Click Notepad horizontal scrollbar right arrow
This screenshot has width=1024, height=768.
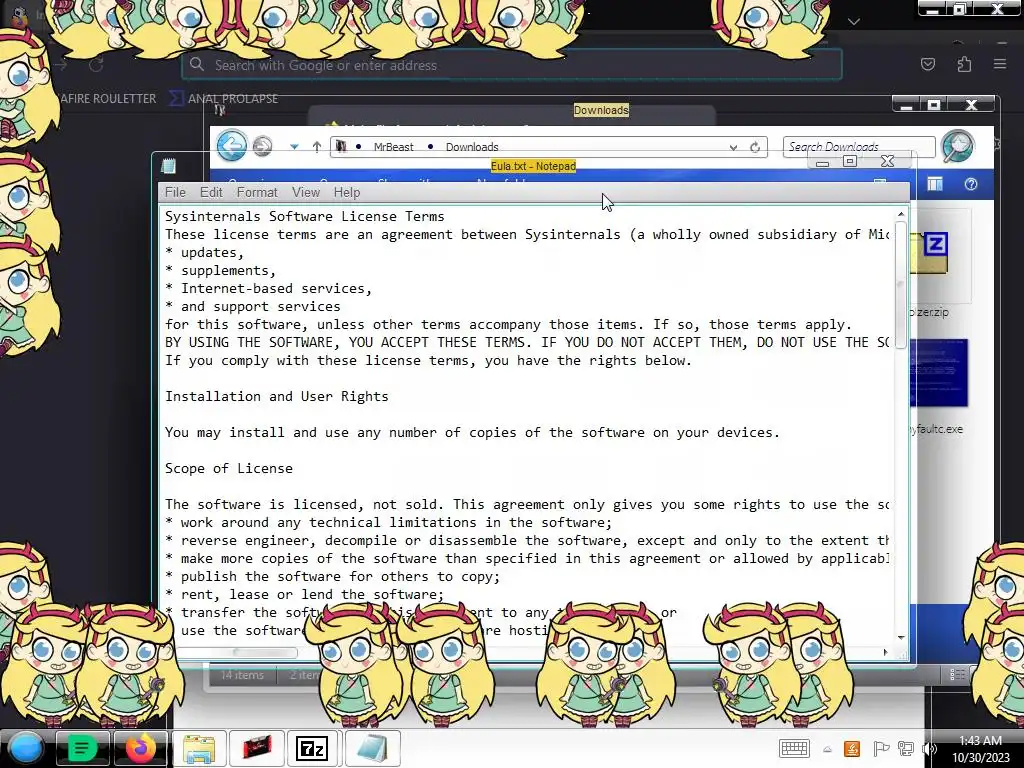(885, 652)
